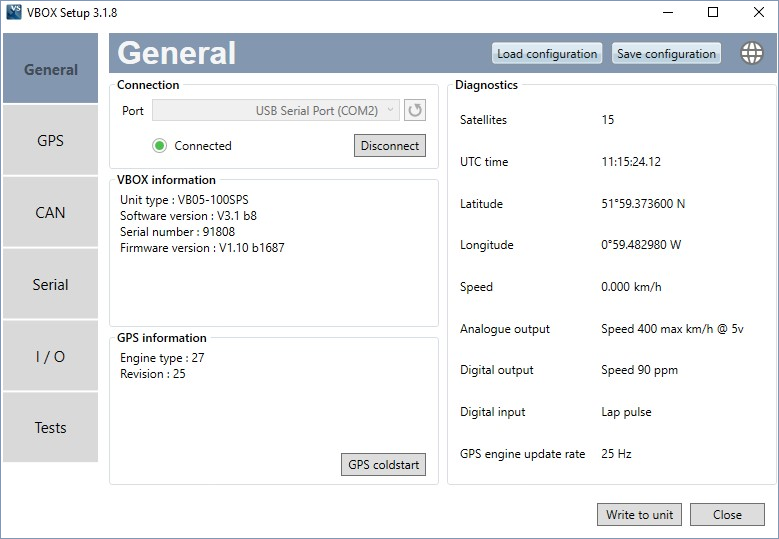
Task: Maximize the VBOX Setup window
Action: (713, 12)
